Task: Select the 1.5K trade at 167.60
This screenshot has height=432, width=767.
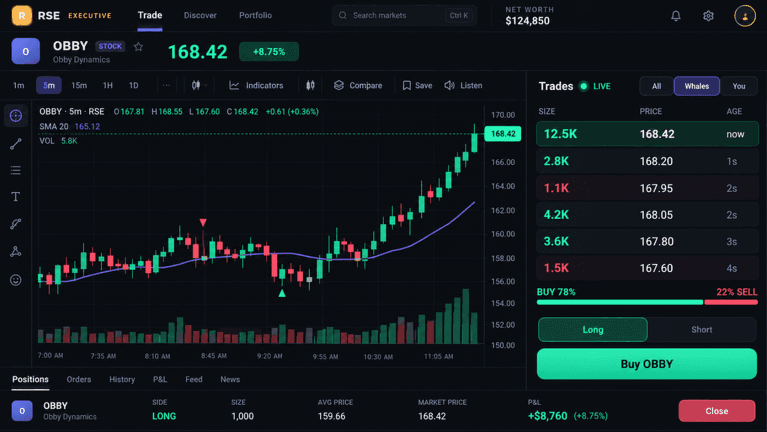Action: coord(647,268)
